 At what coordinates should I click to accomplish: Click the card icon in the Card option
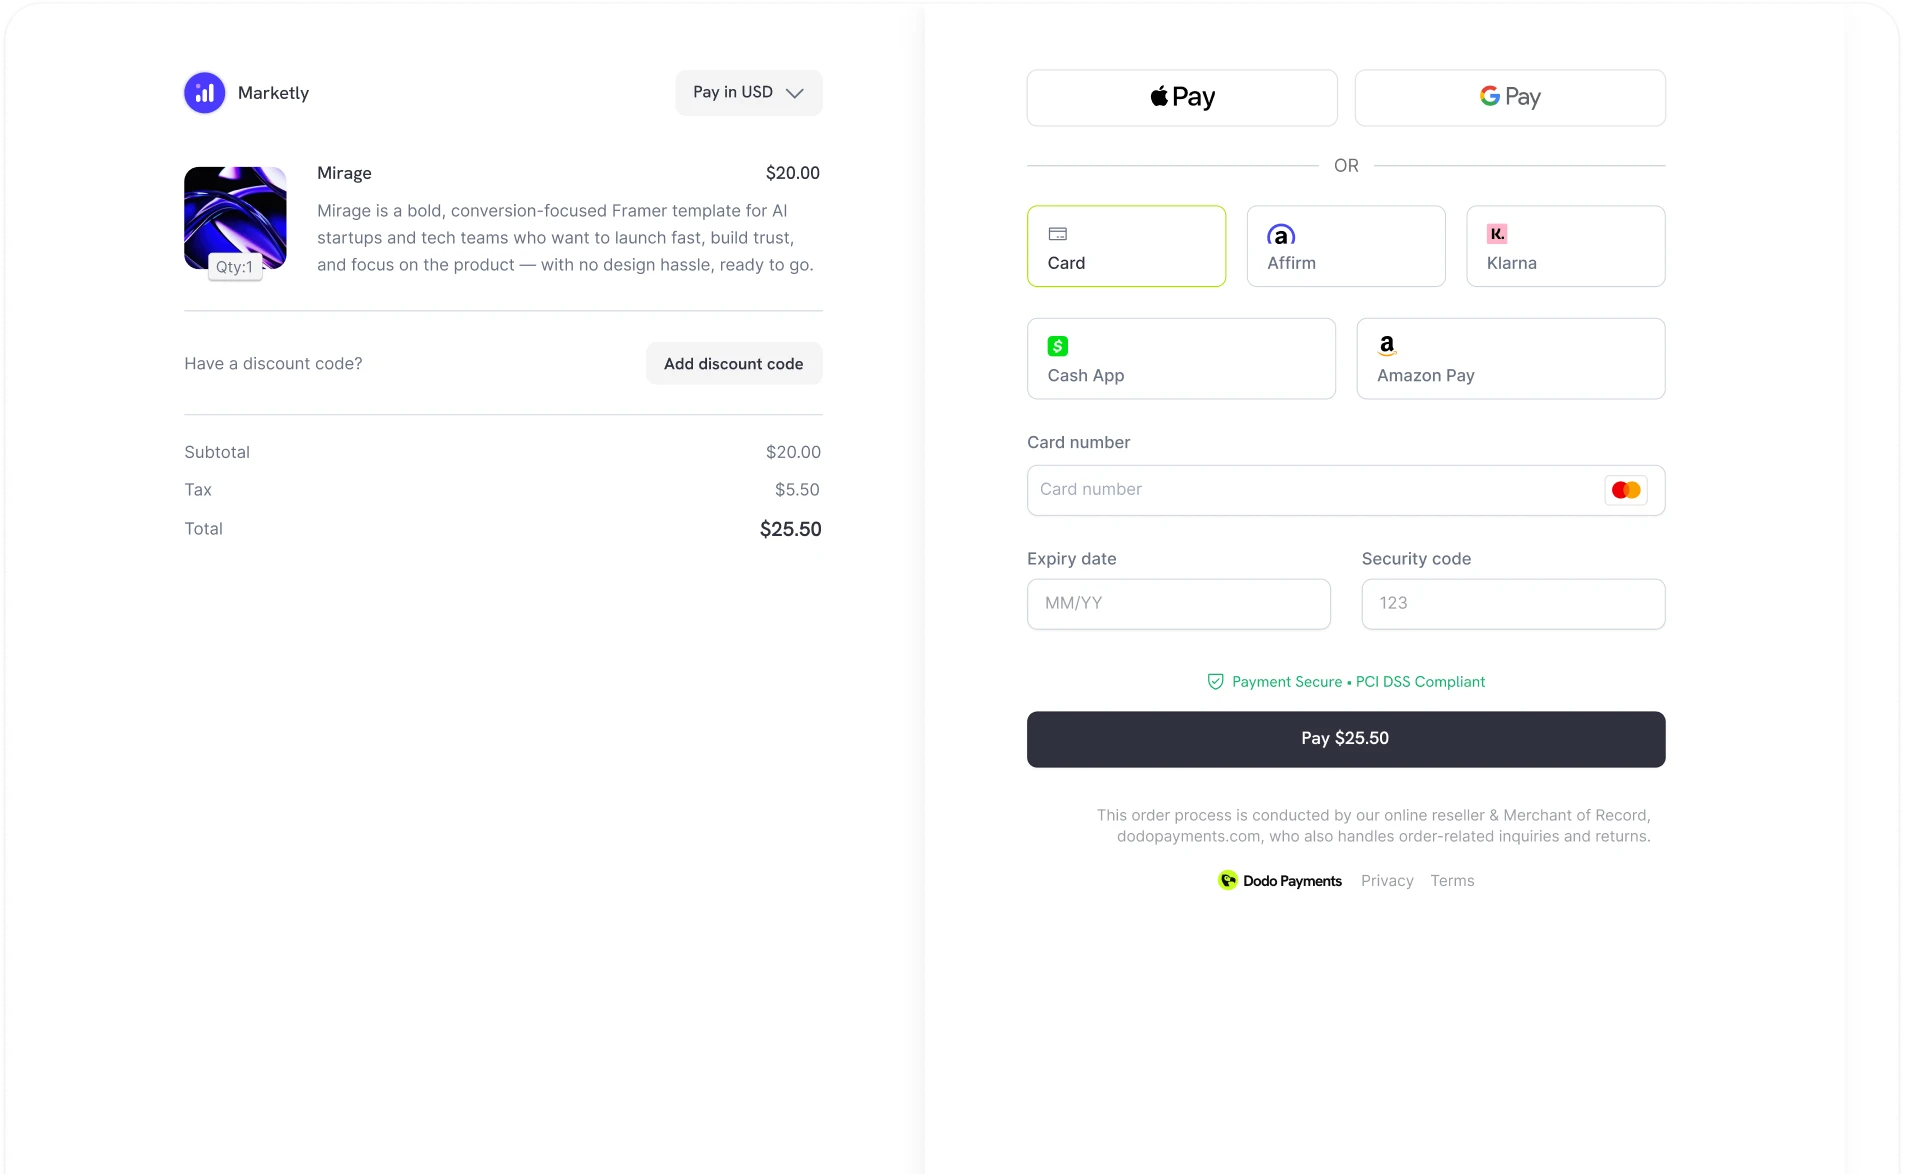pyautogui.click(x=1057, y=233)
